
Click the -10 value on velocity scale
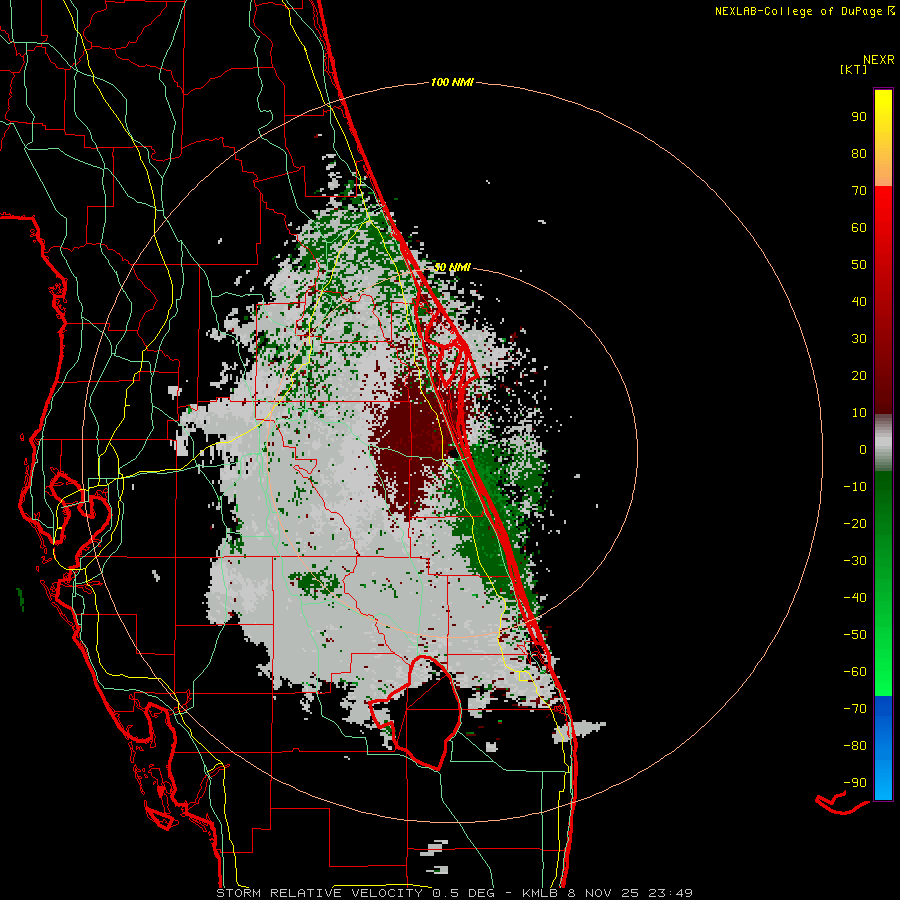(855, 487)
